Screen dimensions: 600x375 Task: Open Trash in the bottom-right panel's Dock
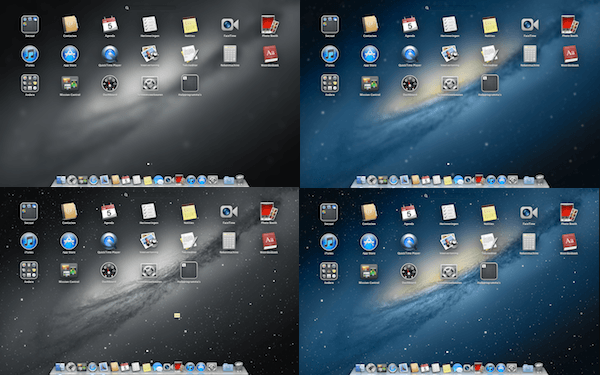(538, 367)
